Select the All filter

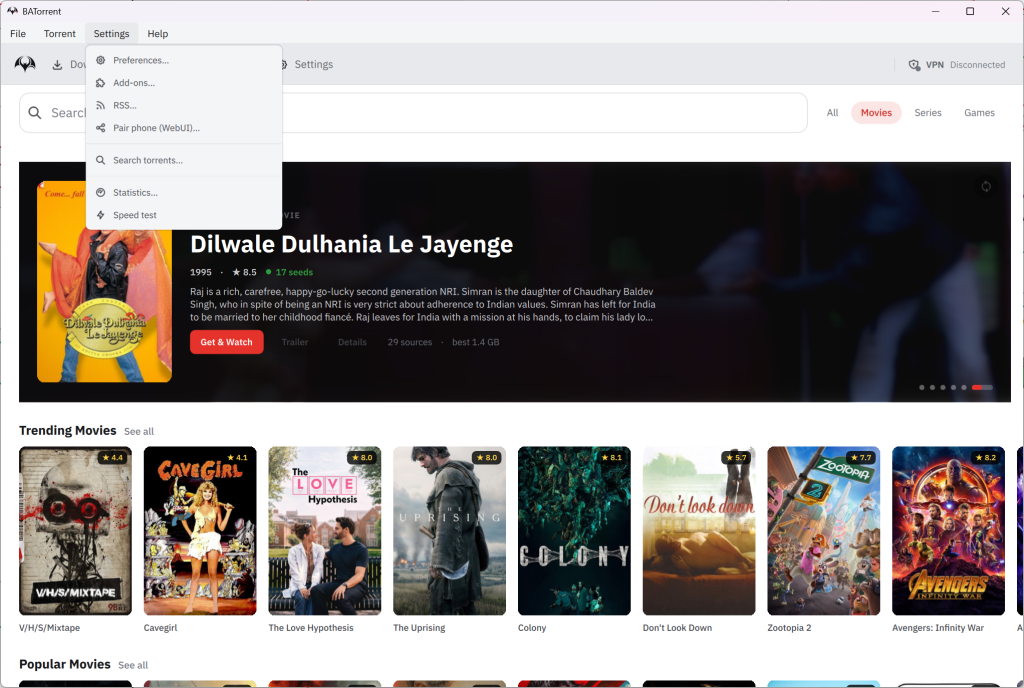[832, 113]
